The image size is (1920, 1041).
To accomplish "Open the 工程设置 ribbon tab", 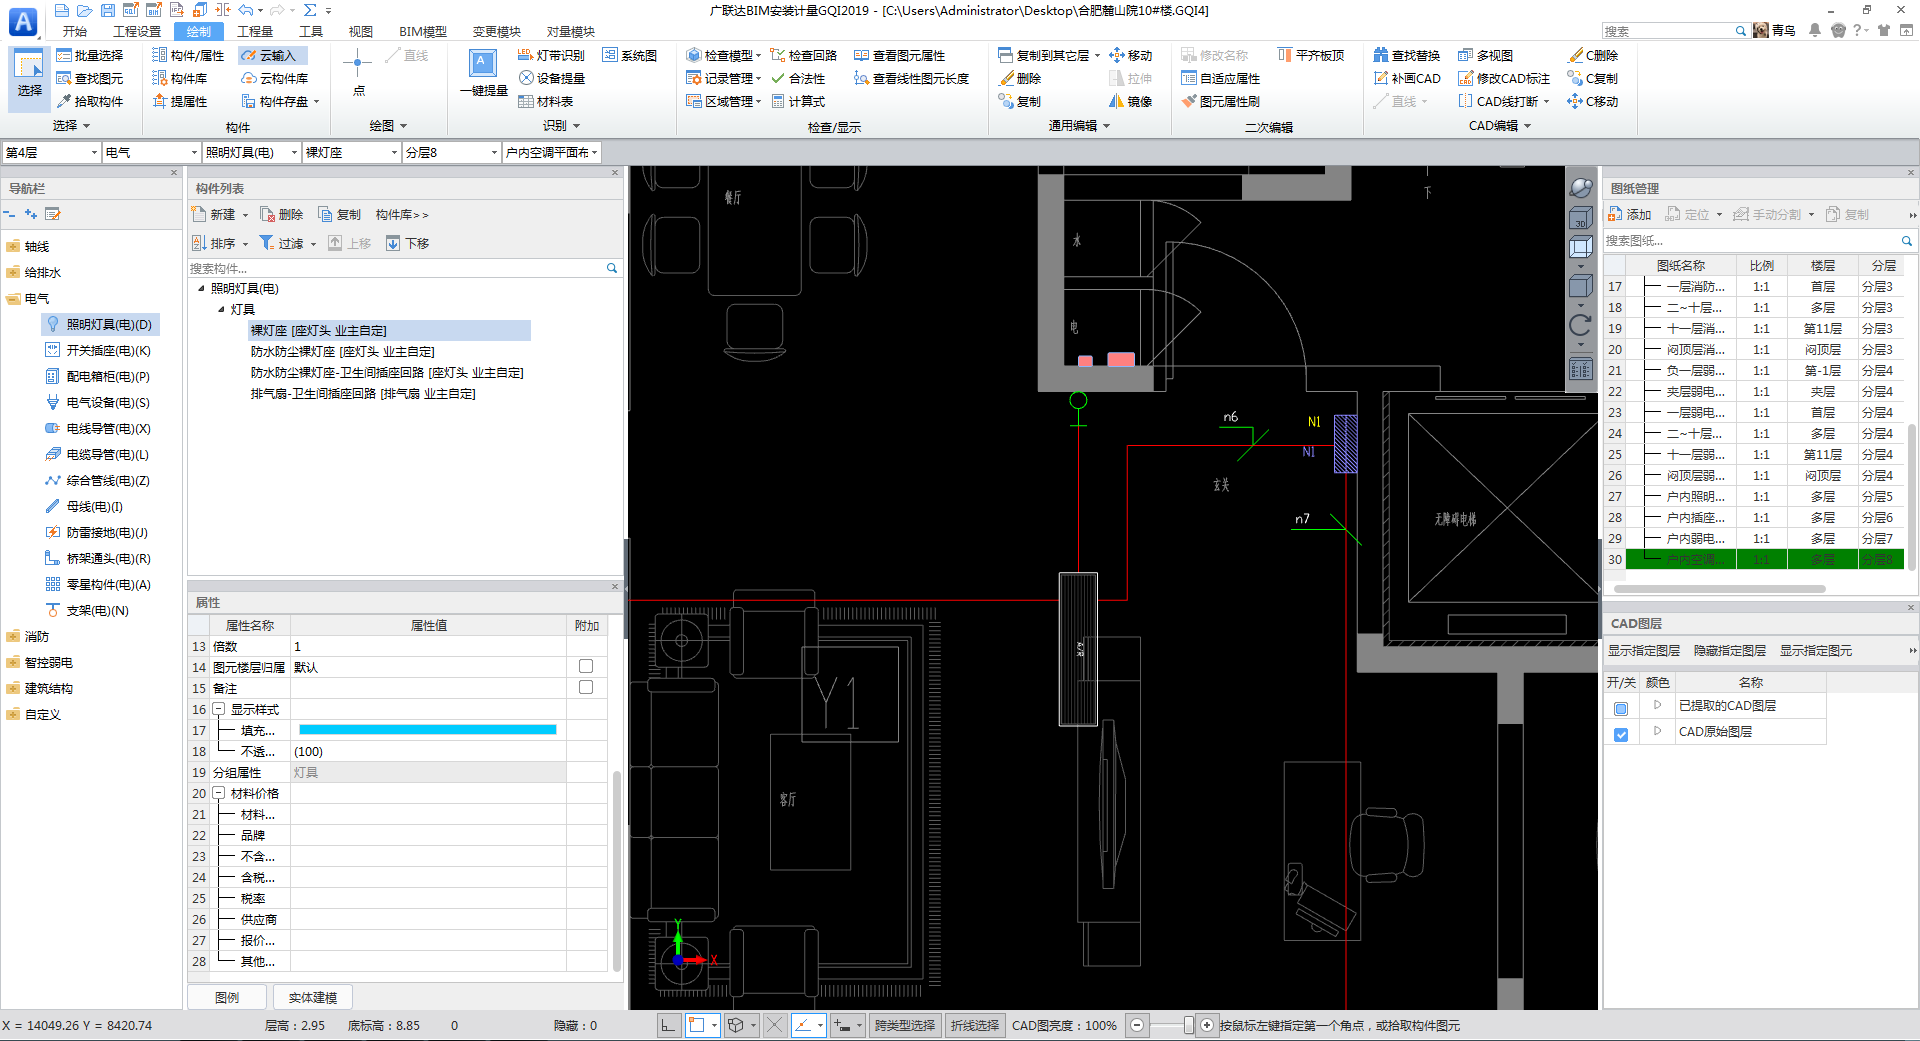I will [x=137, y=31].
